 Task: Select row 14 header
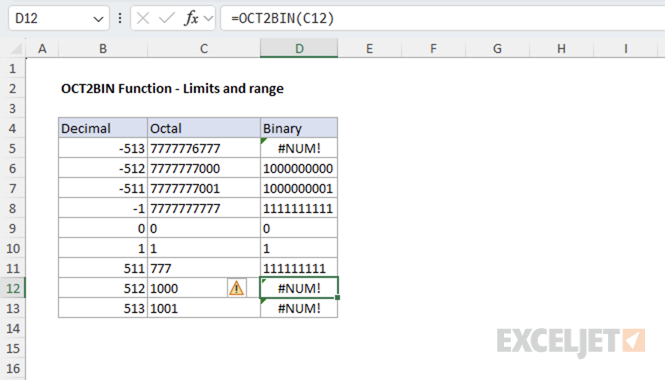click(x=13, y=328)
